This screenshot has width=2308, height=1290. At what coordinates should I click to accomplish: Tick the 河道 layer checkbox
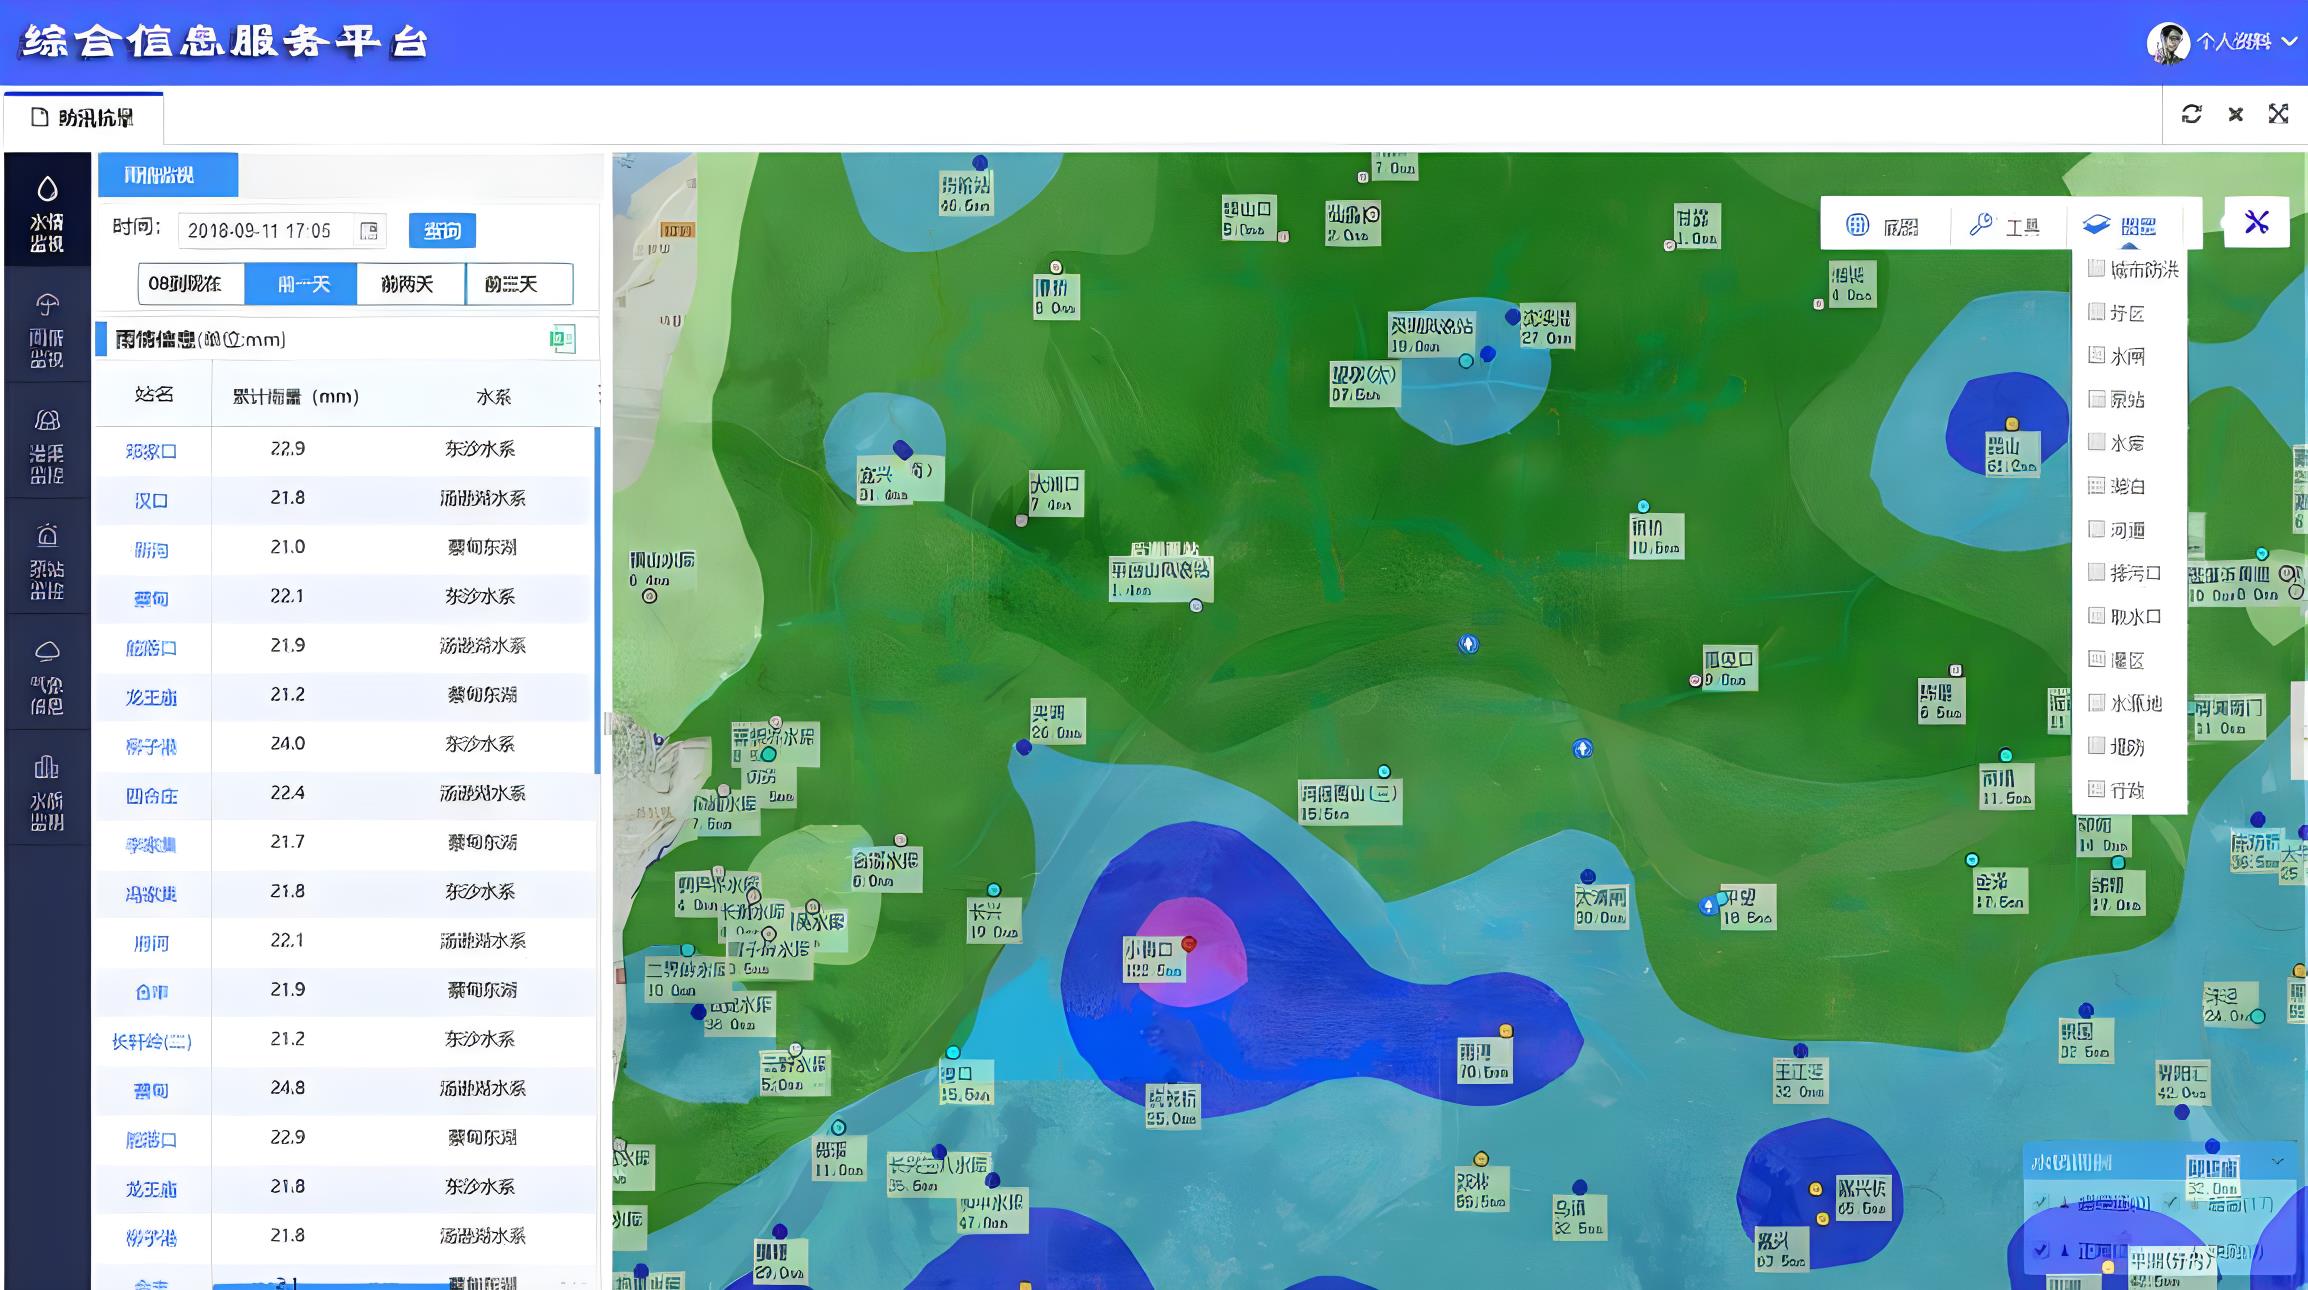pyautogui.click(x=2097, y=529)
